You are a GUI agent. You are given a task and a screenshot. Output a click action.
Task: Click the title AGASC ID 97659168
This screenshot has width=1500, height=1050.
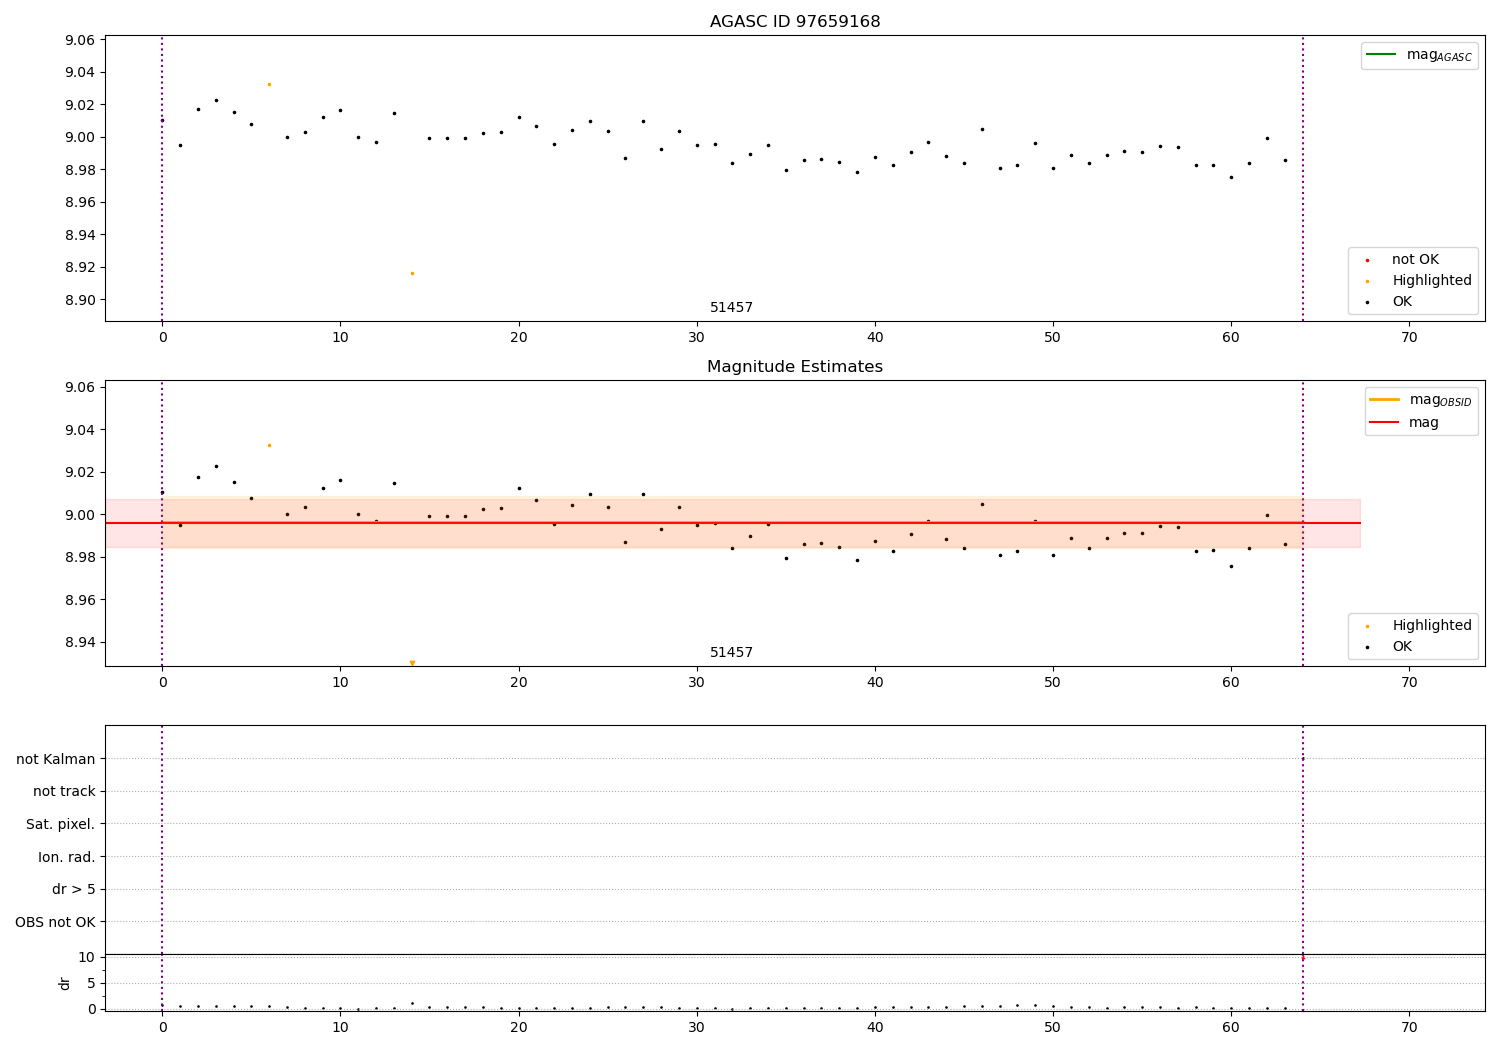coord(795,22)
